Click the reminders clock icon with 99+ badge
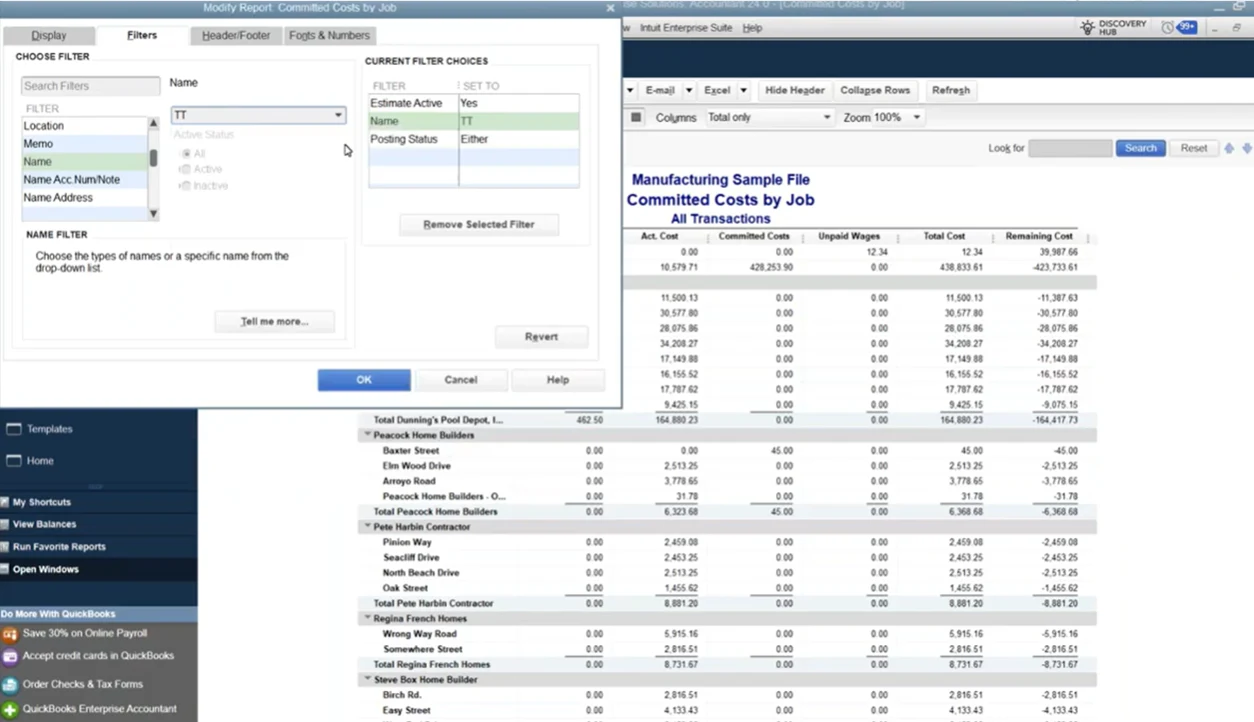This screenshot has height=722, width=1254. click(1167, 28)
